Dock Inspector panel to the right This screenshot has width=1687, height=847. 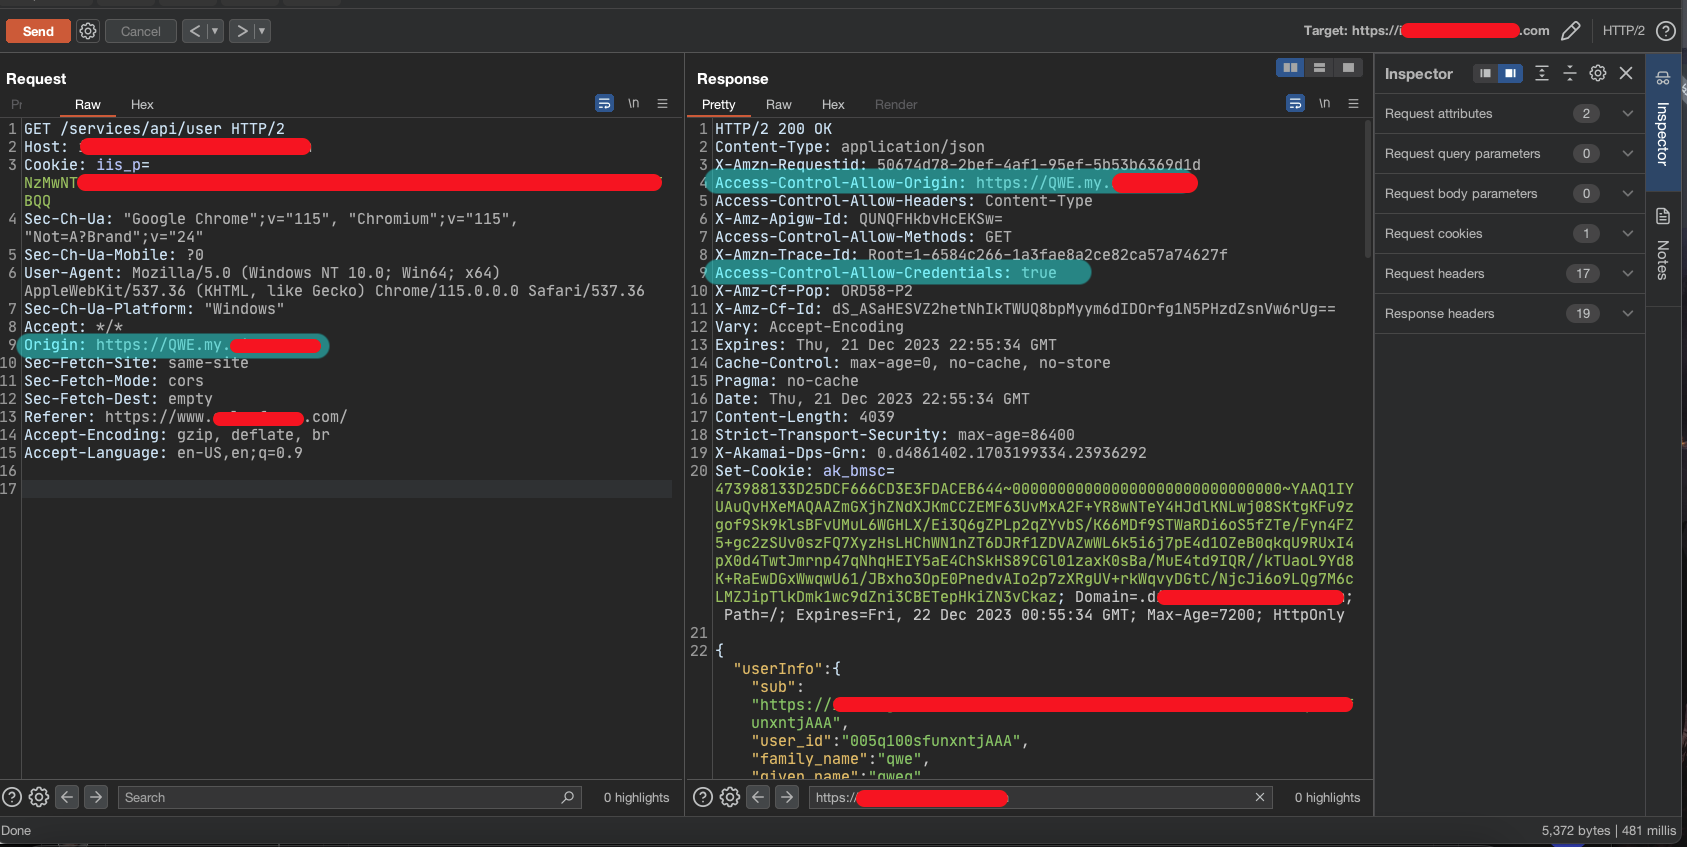pos(1510,73)
